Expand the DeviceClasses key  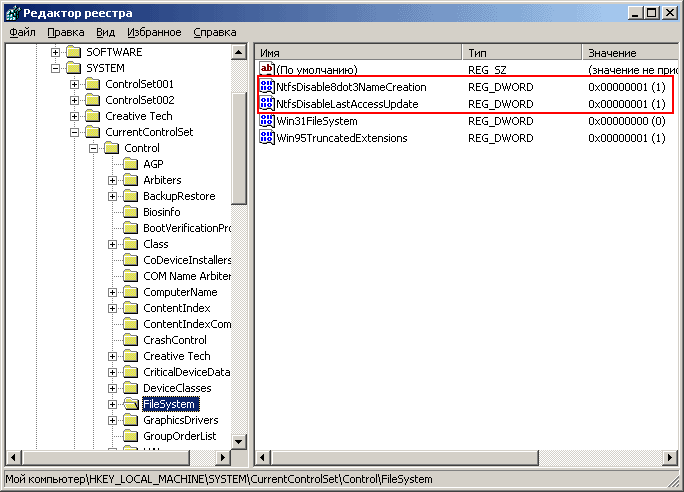click(x=113, y=388)
